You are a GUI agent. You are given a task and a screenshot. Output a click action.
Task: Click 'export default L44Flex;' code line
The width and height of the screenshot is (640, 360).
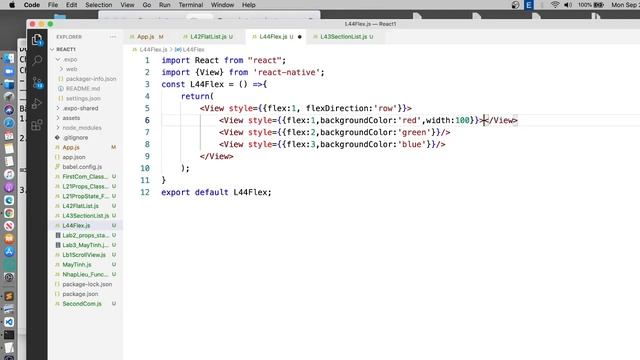[216, 192]
